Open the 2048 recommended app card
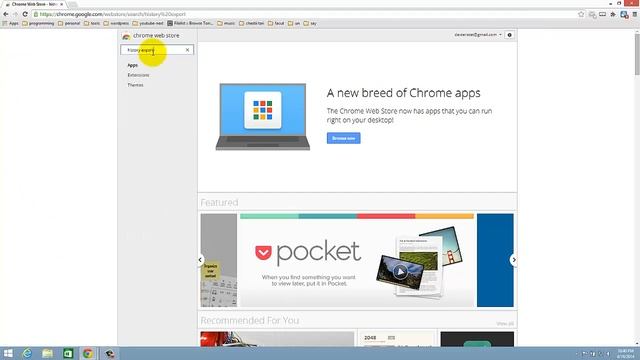 pyautogui.click(x=397, y=339)
